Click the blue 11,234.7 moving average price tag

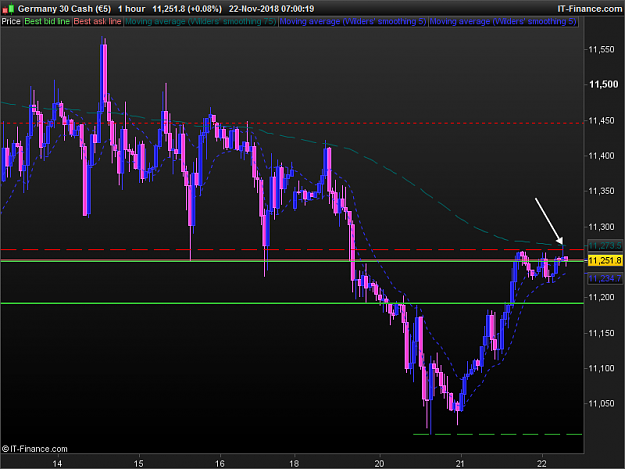point(605,278)
